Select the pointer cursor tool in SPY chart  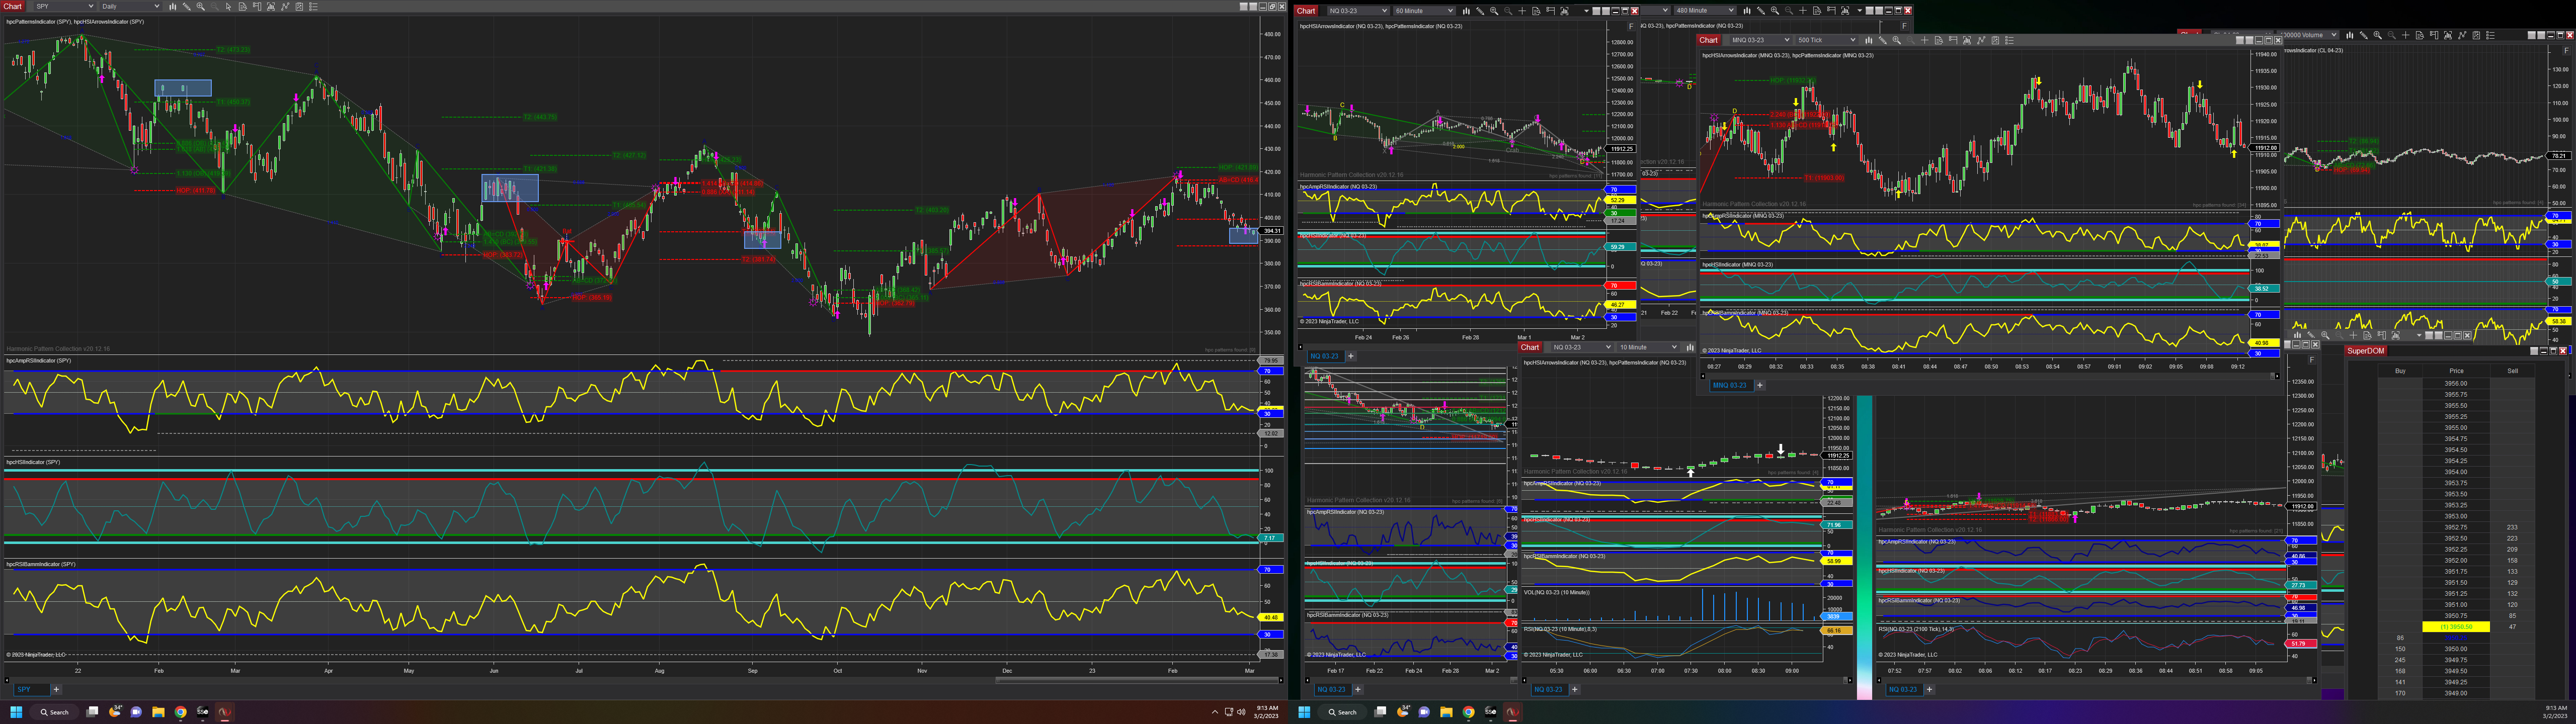[229, 6]
